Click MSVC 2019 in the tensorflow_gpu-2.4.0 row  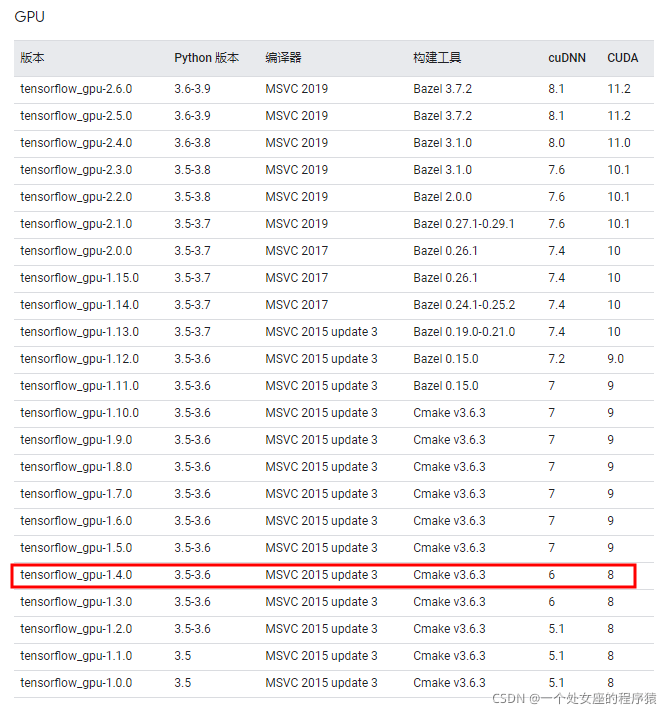pos(296,143)
